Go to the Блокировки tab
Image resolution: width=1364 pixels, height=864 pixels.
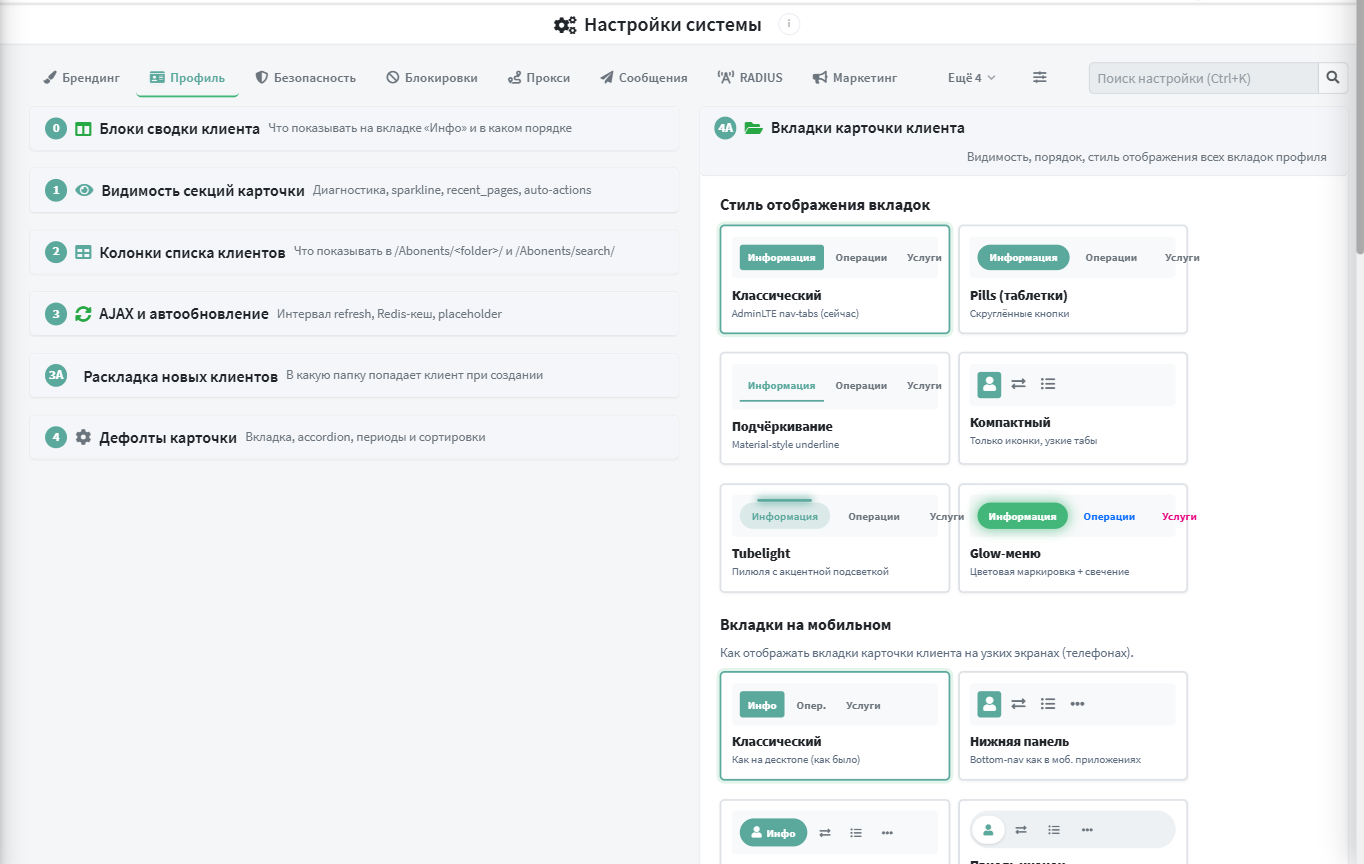[x=432, y=77]
